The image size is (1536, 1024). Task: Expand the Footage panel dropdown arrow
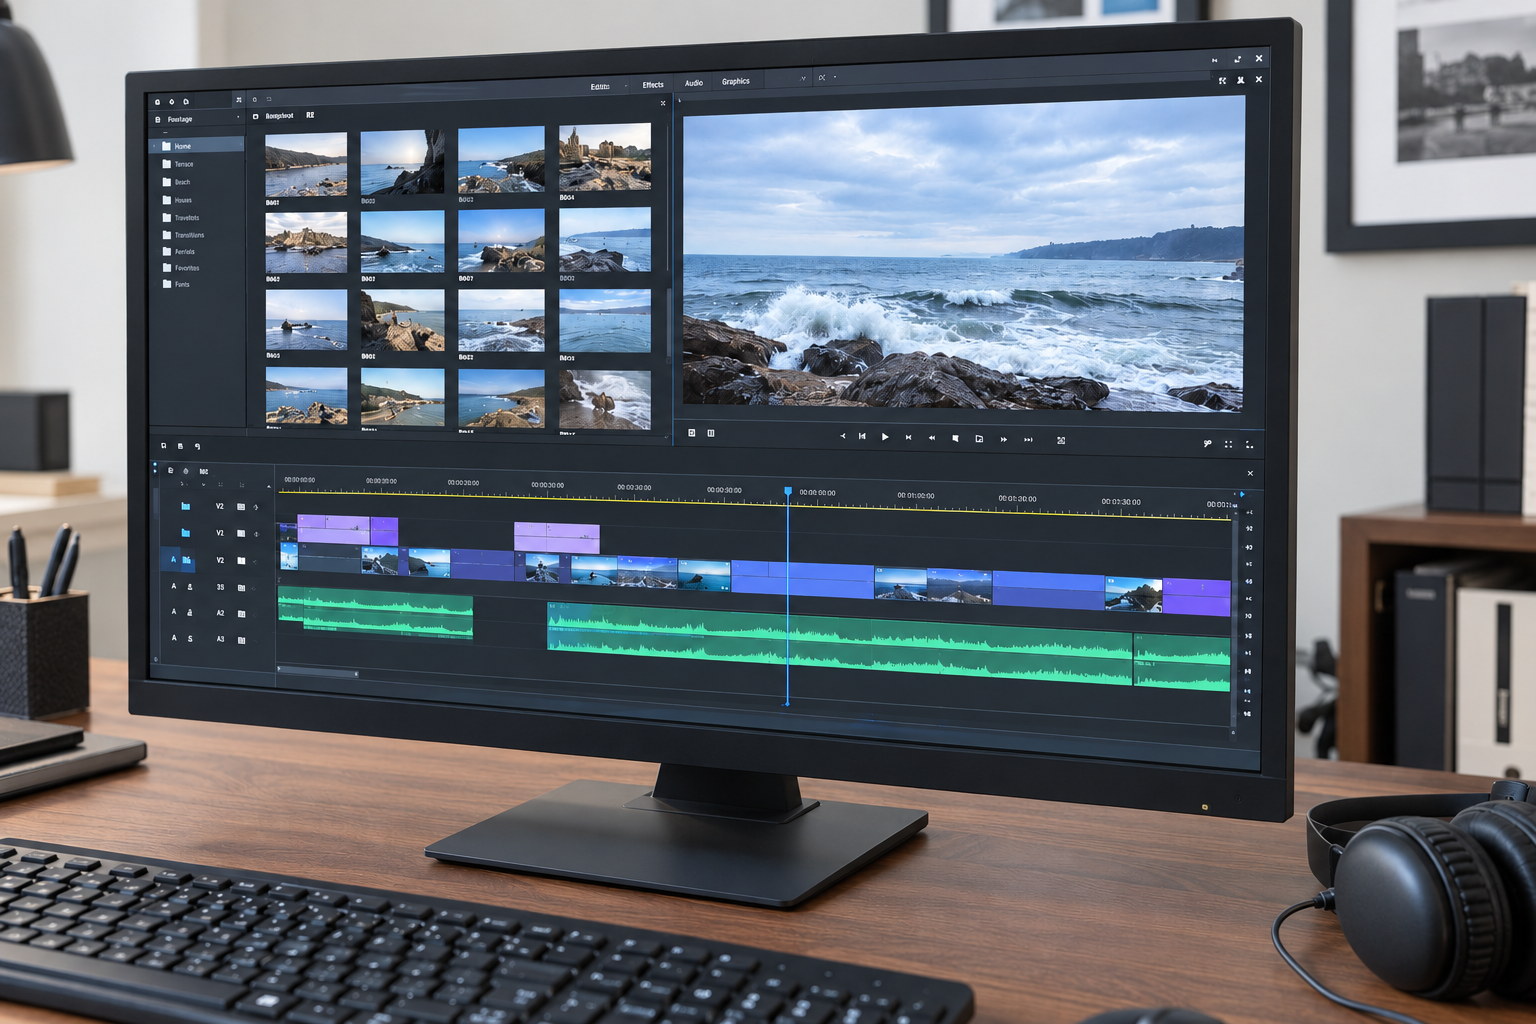(x=238, y=118)
